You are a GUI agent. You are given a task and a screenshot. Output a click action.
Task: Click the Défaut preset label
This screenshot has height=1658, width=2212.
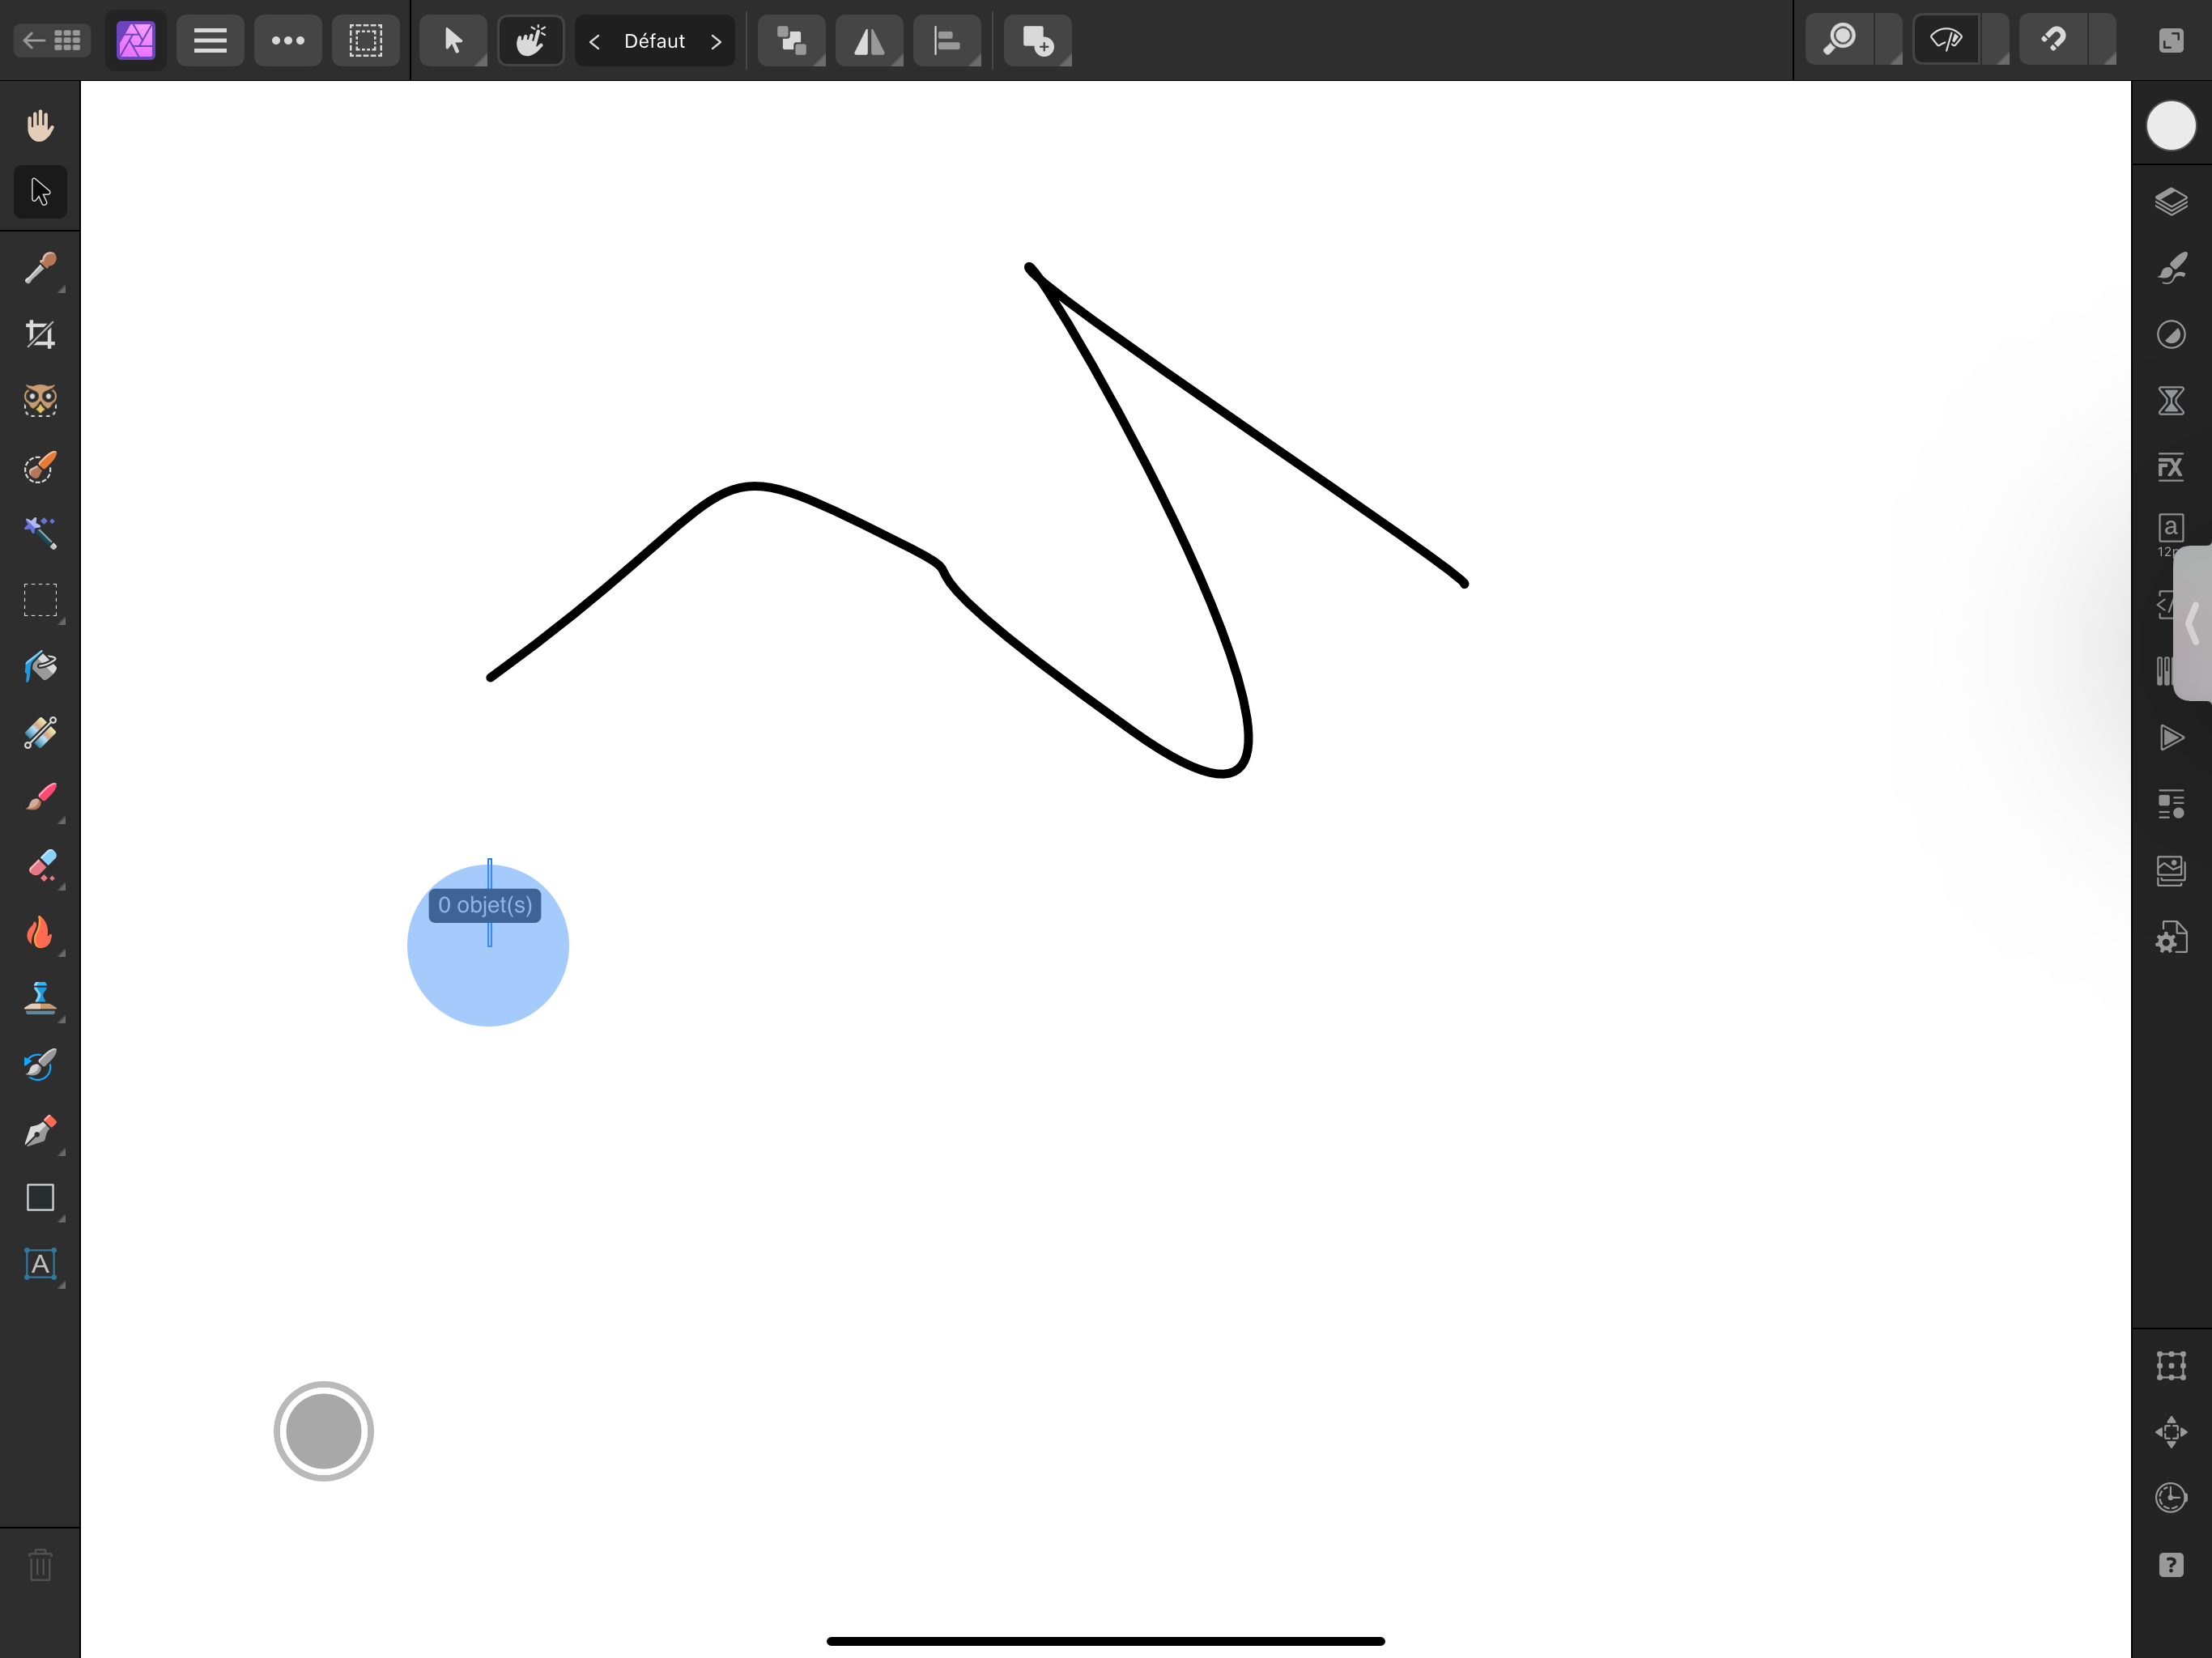[x=655, y=41]
